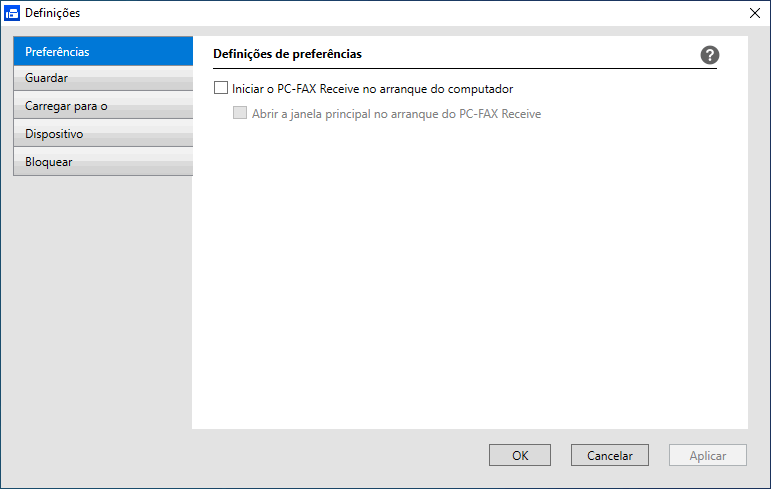
Task: Click the Cancelar button
Action: click(610, 455)
